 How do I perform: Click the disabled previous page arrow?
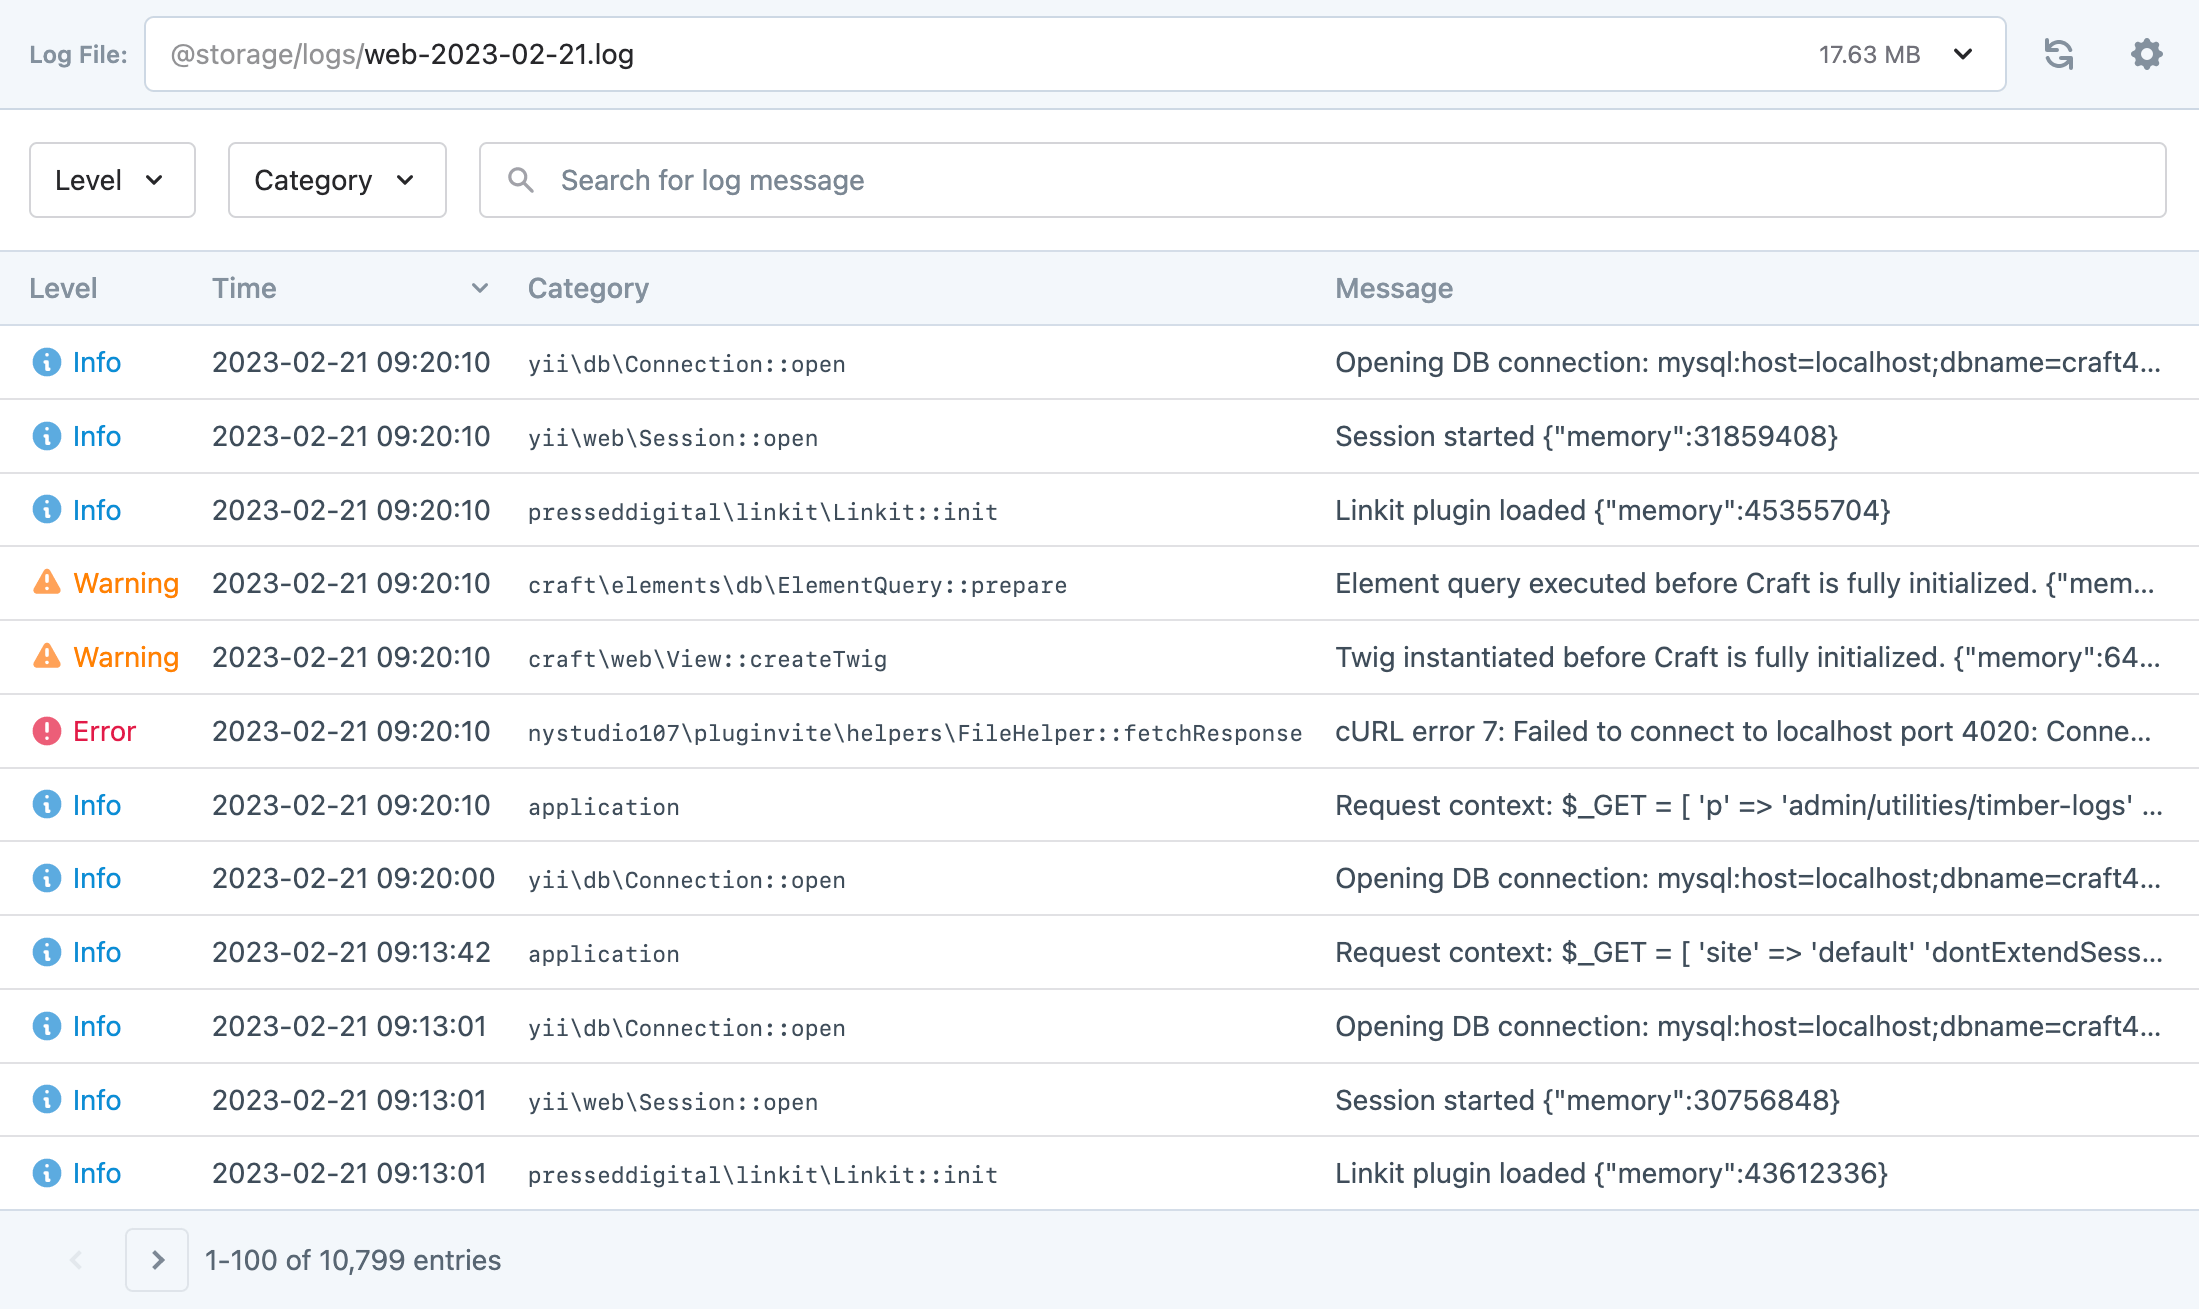76,1260
